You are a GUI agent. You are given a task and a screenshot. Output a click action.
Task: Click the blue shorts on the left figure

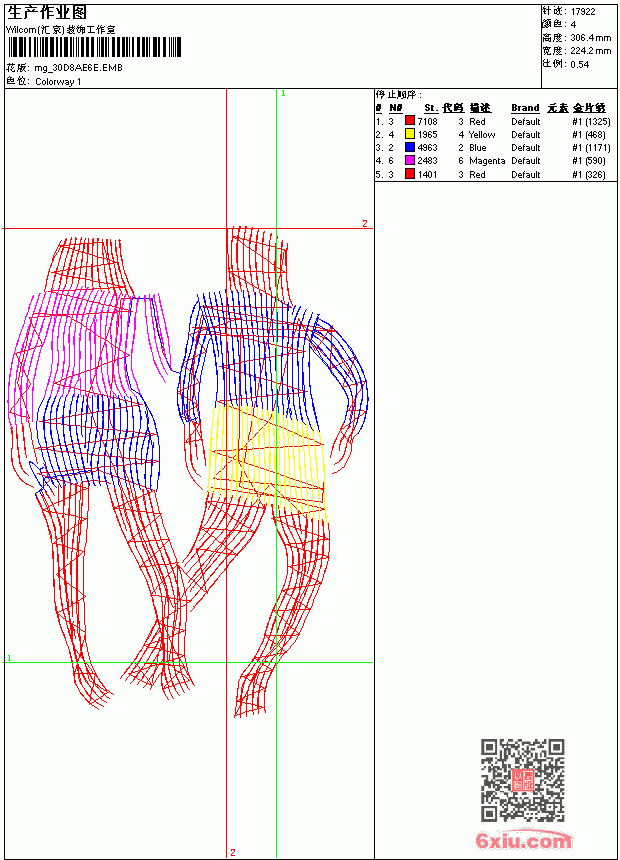tap(99, 439)
